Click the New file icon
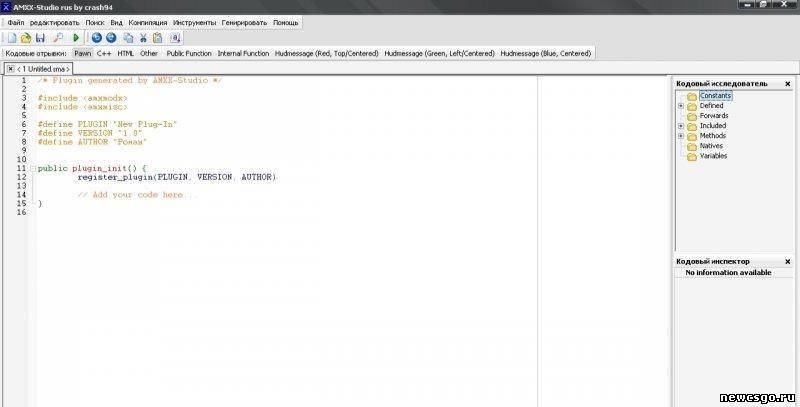The height and width of the screenshot is (407, 800). [x=10, y=37]
